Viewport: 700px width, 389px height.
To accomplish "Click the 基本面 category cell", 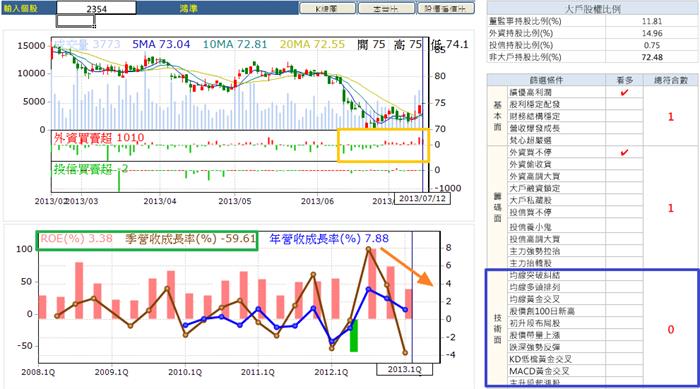I will coord(497,116).
